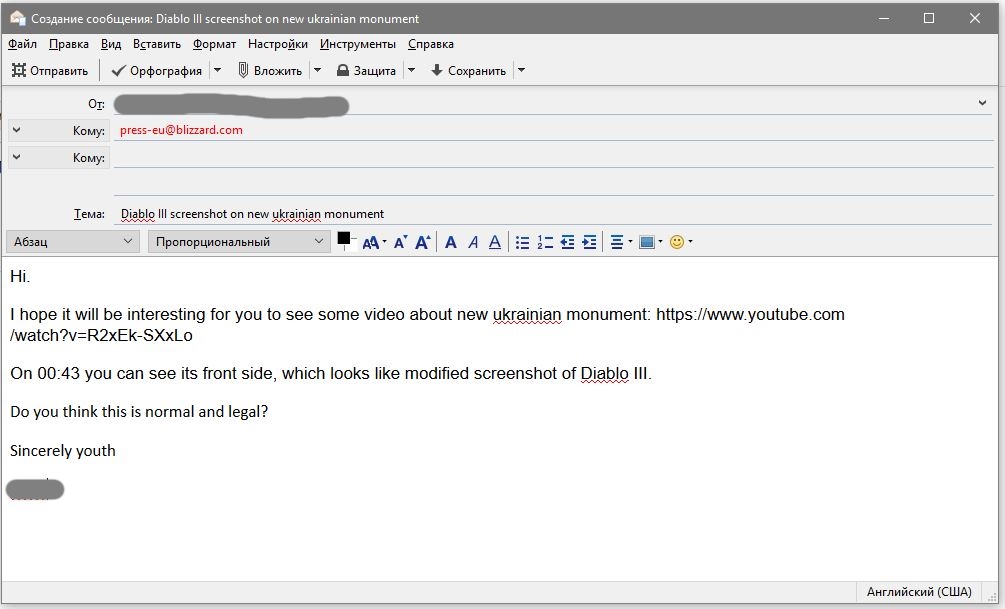Save the draft with Сохранить
Viewport: 1005px width, 609px height.
click(x=469, y=71)
